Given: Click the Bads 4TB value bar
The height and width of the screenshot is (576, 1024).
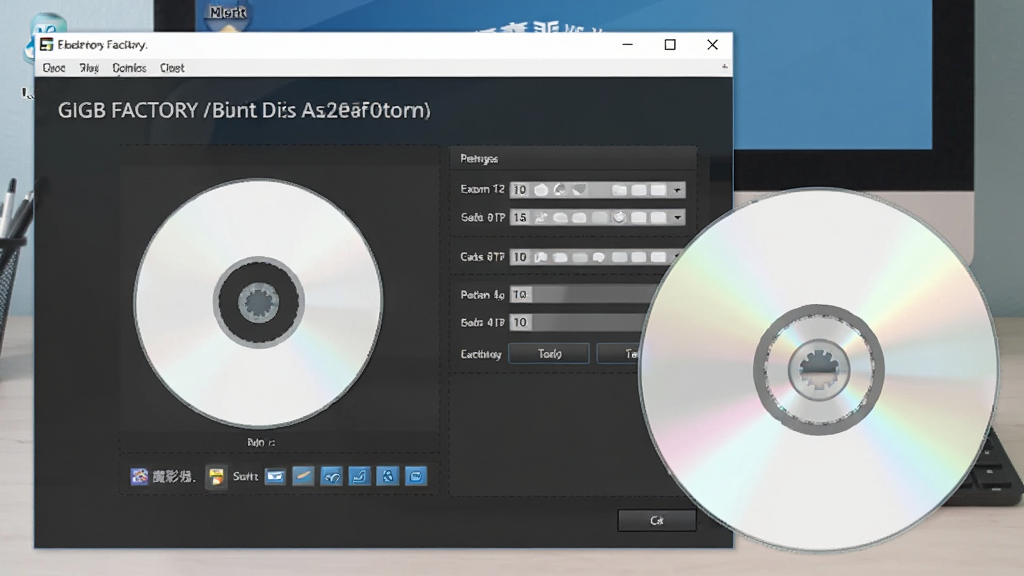Looking at the screenshot, I should (x=581, y=322).
